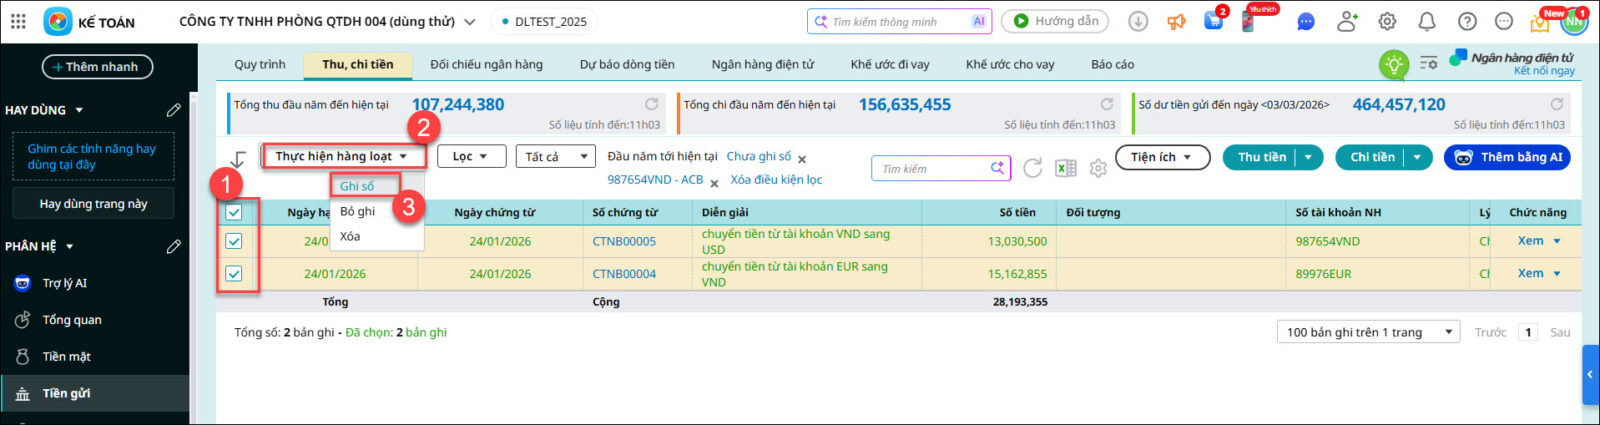Click the Tìm kiếm search field

pos(932,169)
